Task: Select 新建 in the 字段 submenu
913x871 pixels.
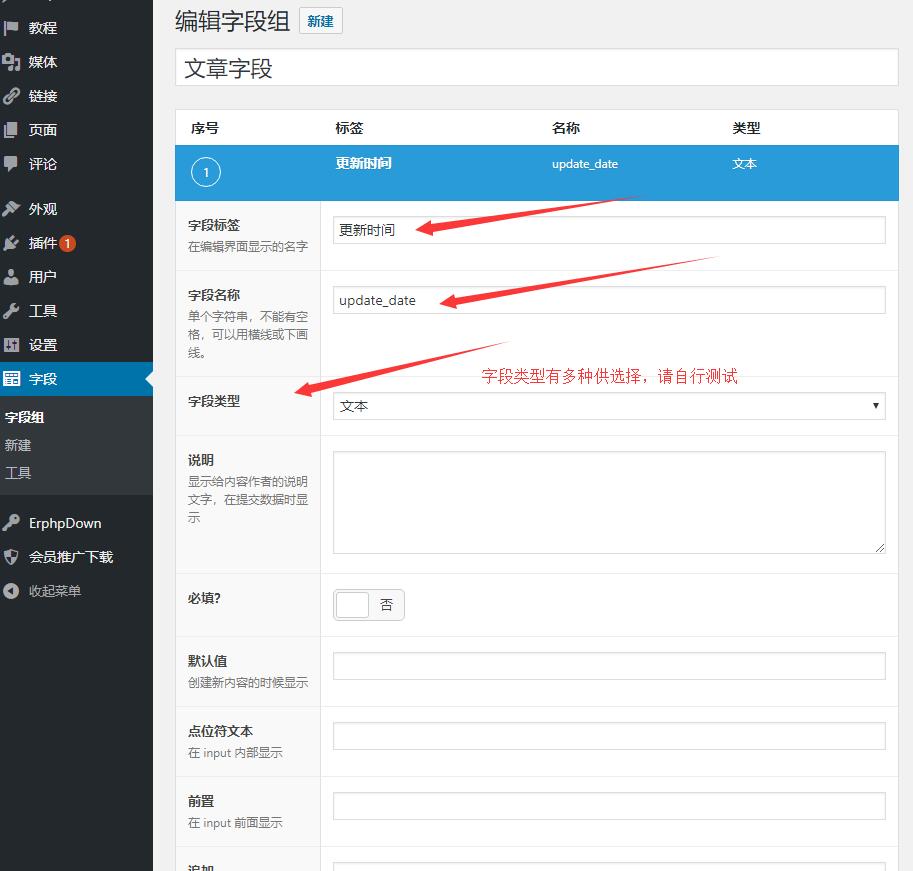Action: (x=18, y=445)
